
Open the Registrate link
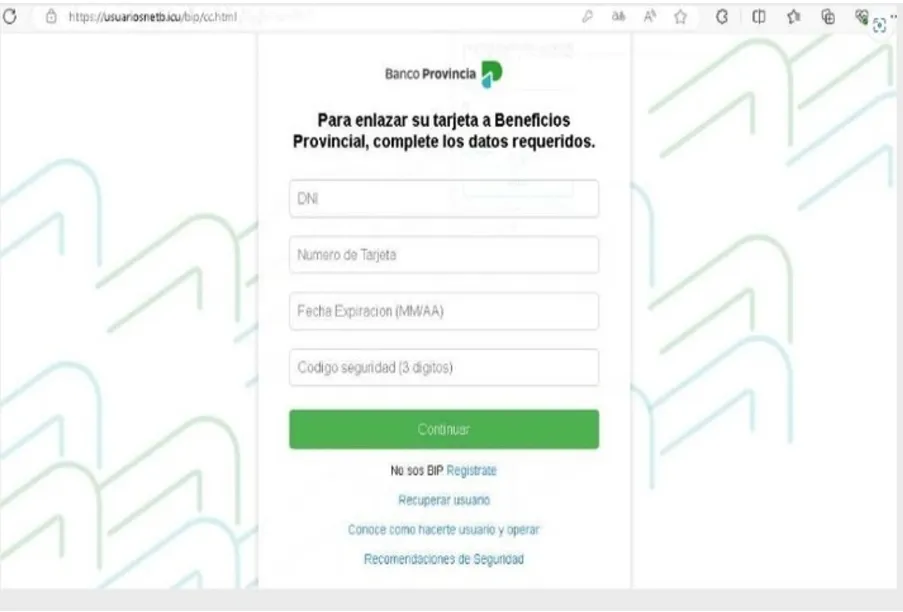pyautogui.click(x=471, y=470)
